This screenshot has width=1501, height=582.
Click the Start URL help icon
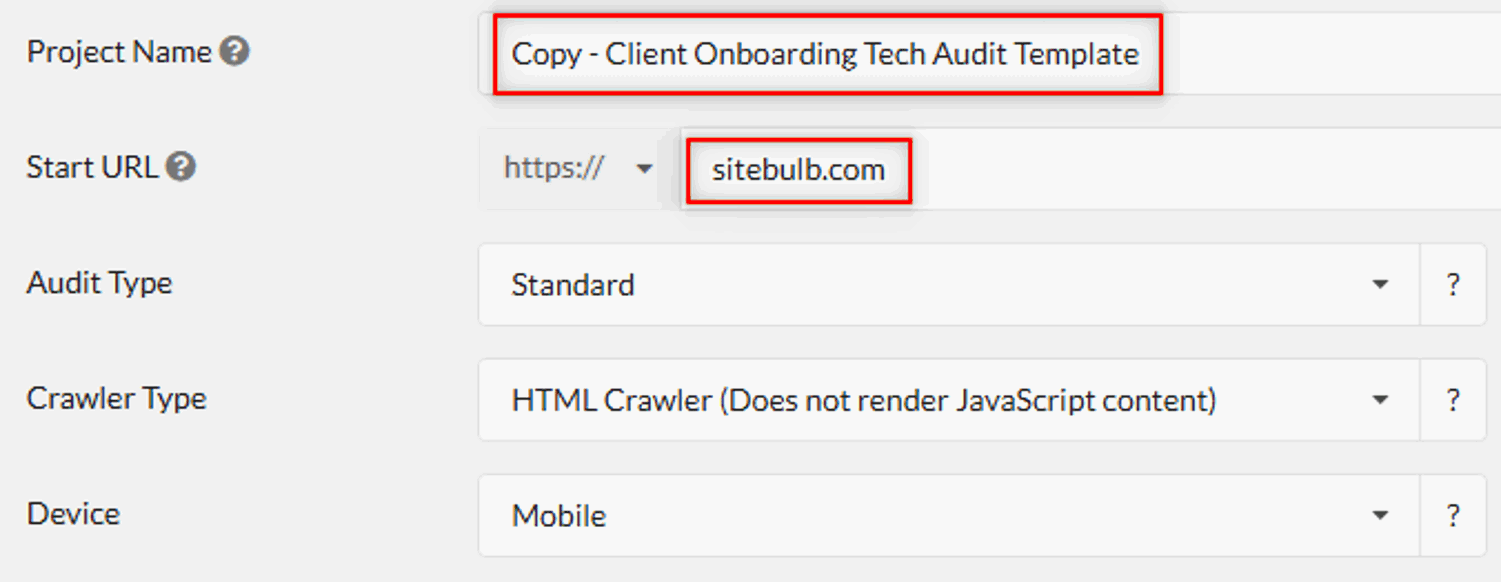coord(180,167)
